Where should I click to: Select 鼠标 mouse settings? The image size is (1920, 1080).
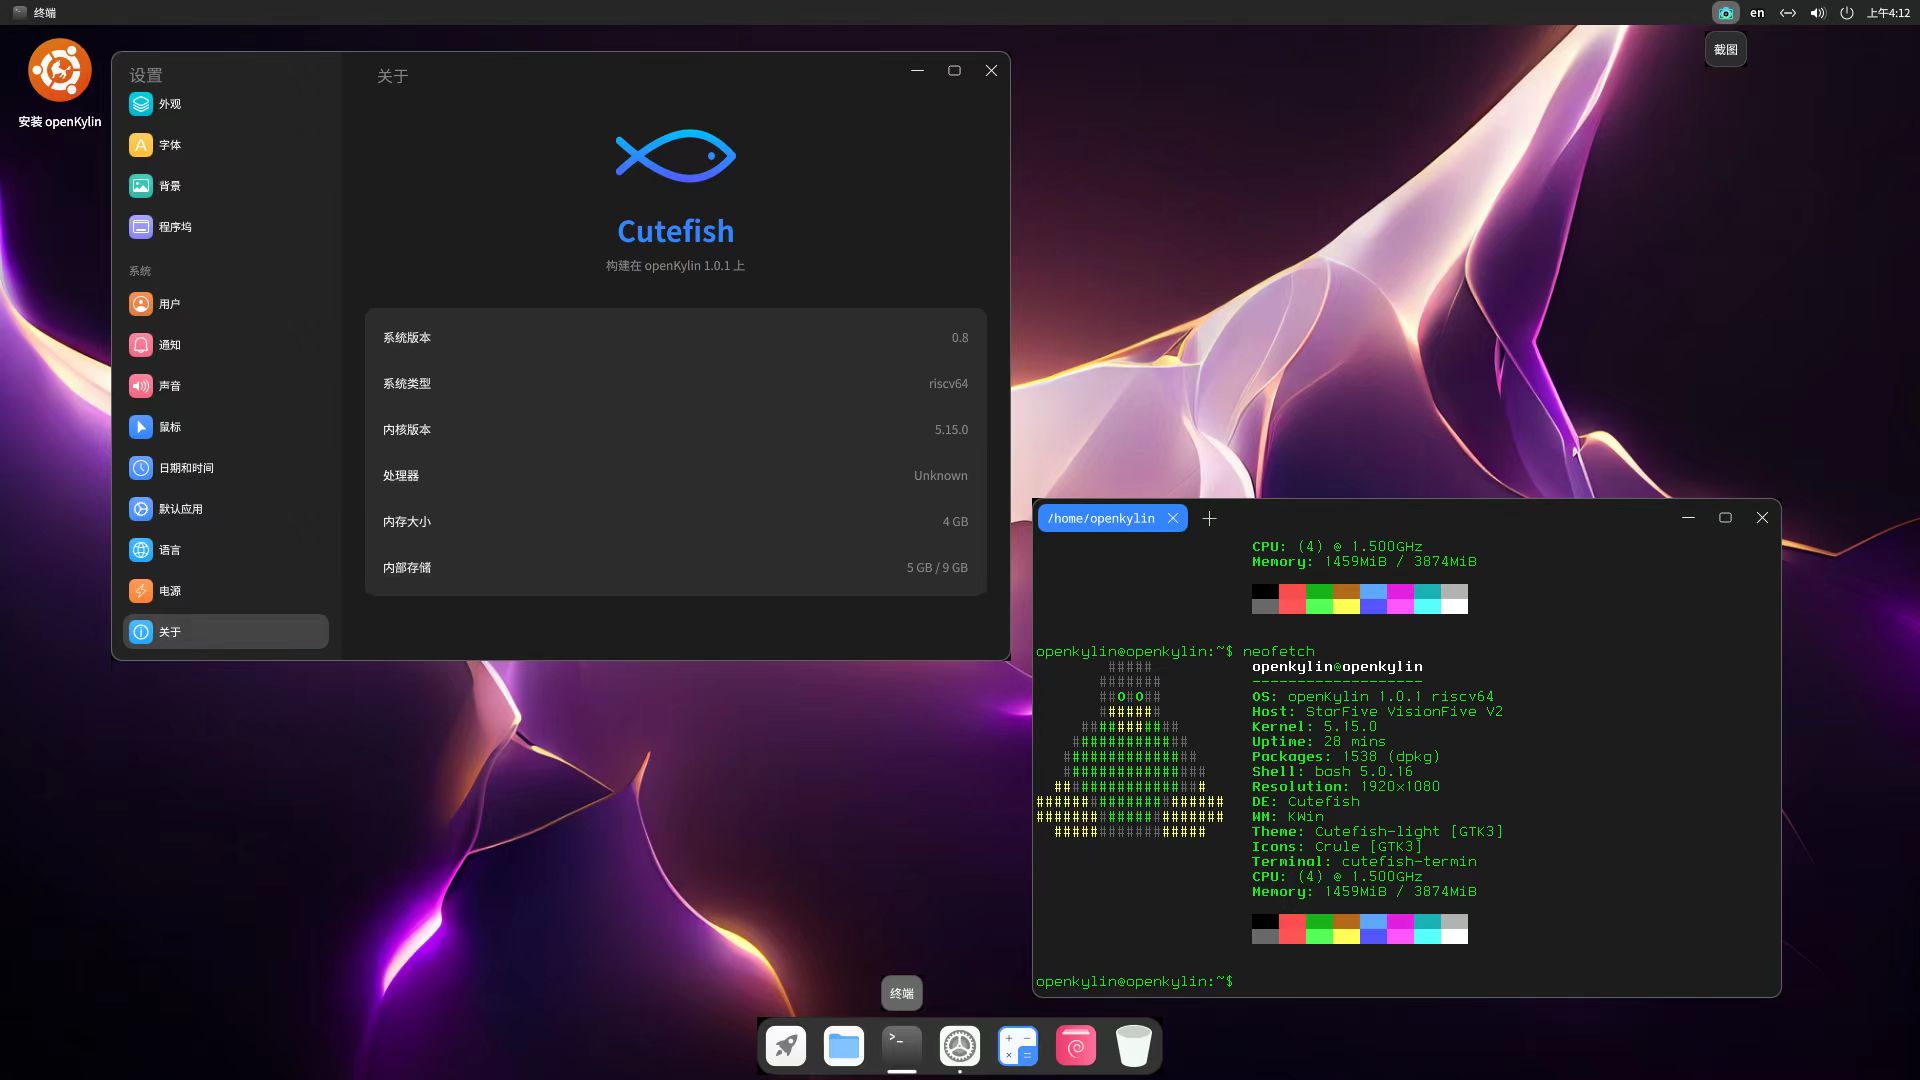226,427
